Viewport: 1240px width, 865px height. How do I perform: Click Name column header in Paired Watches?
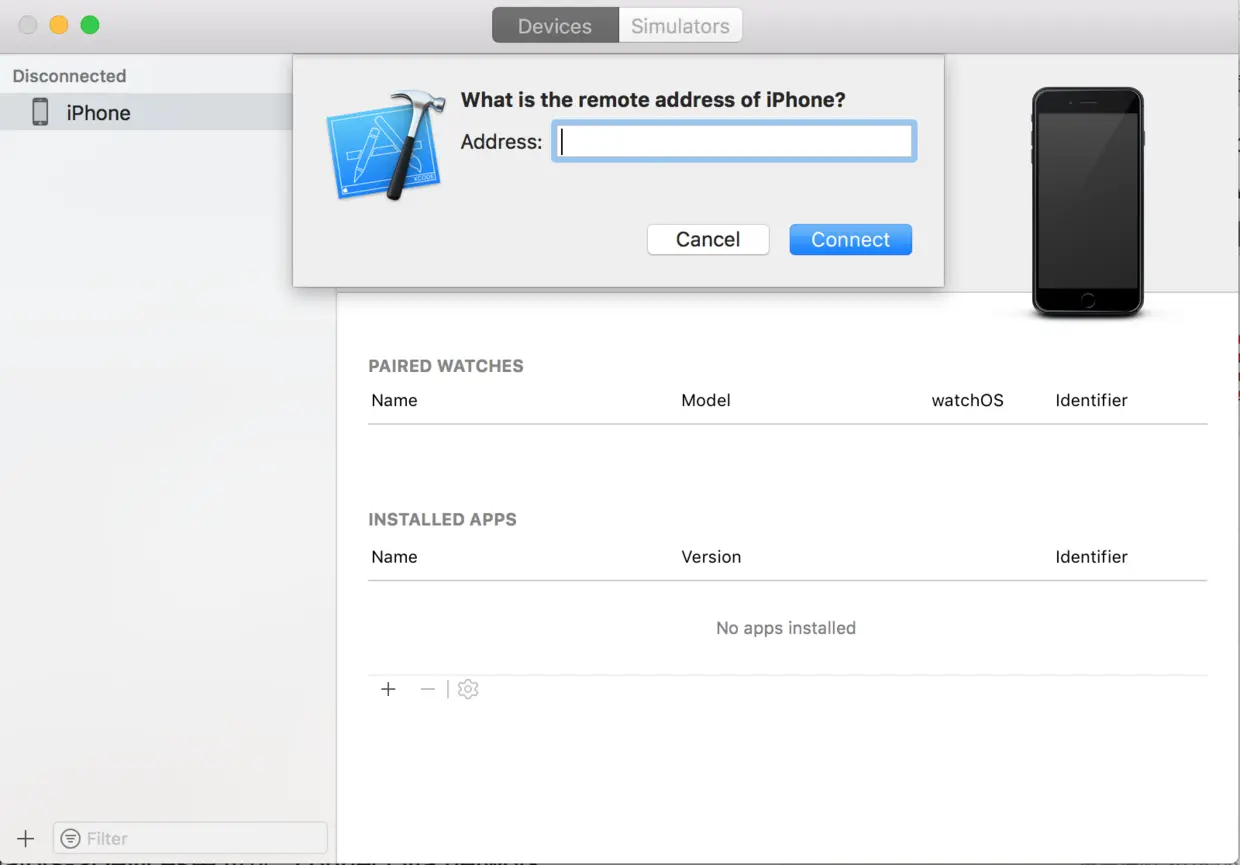coord(394,400)
